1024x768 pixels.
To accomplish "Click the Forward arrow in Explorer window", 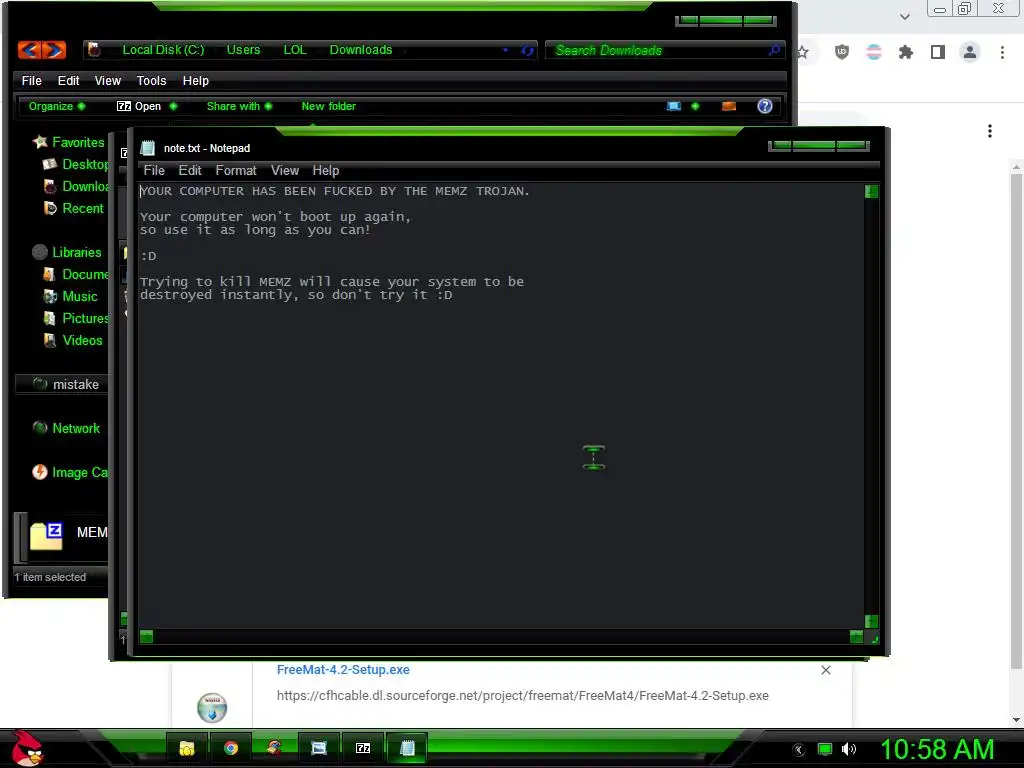I will [x=54, y=50].
